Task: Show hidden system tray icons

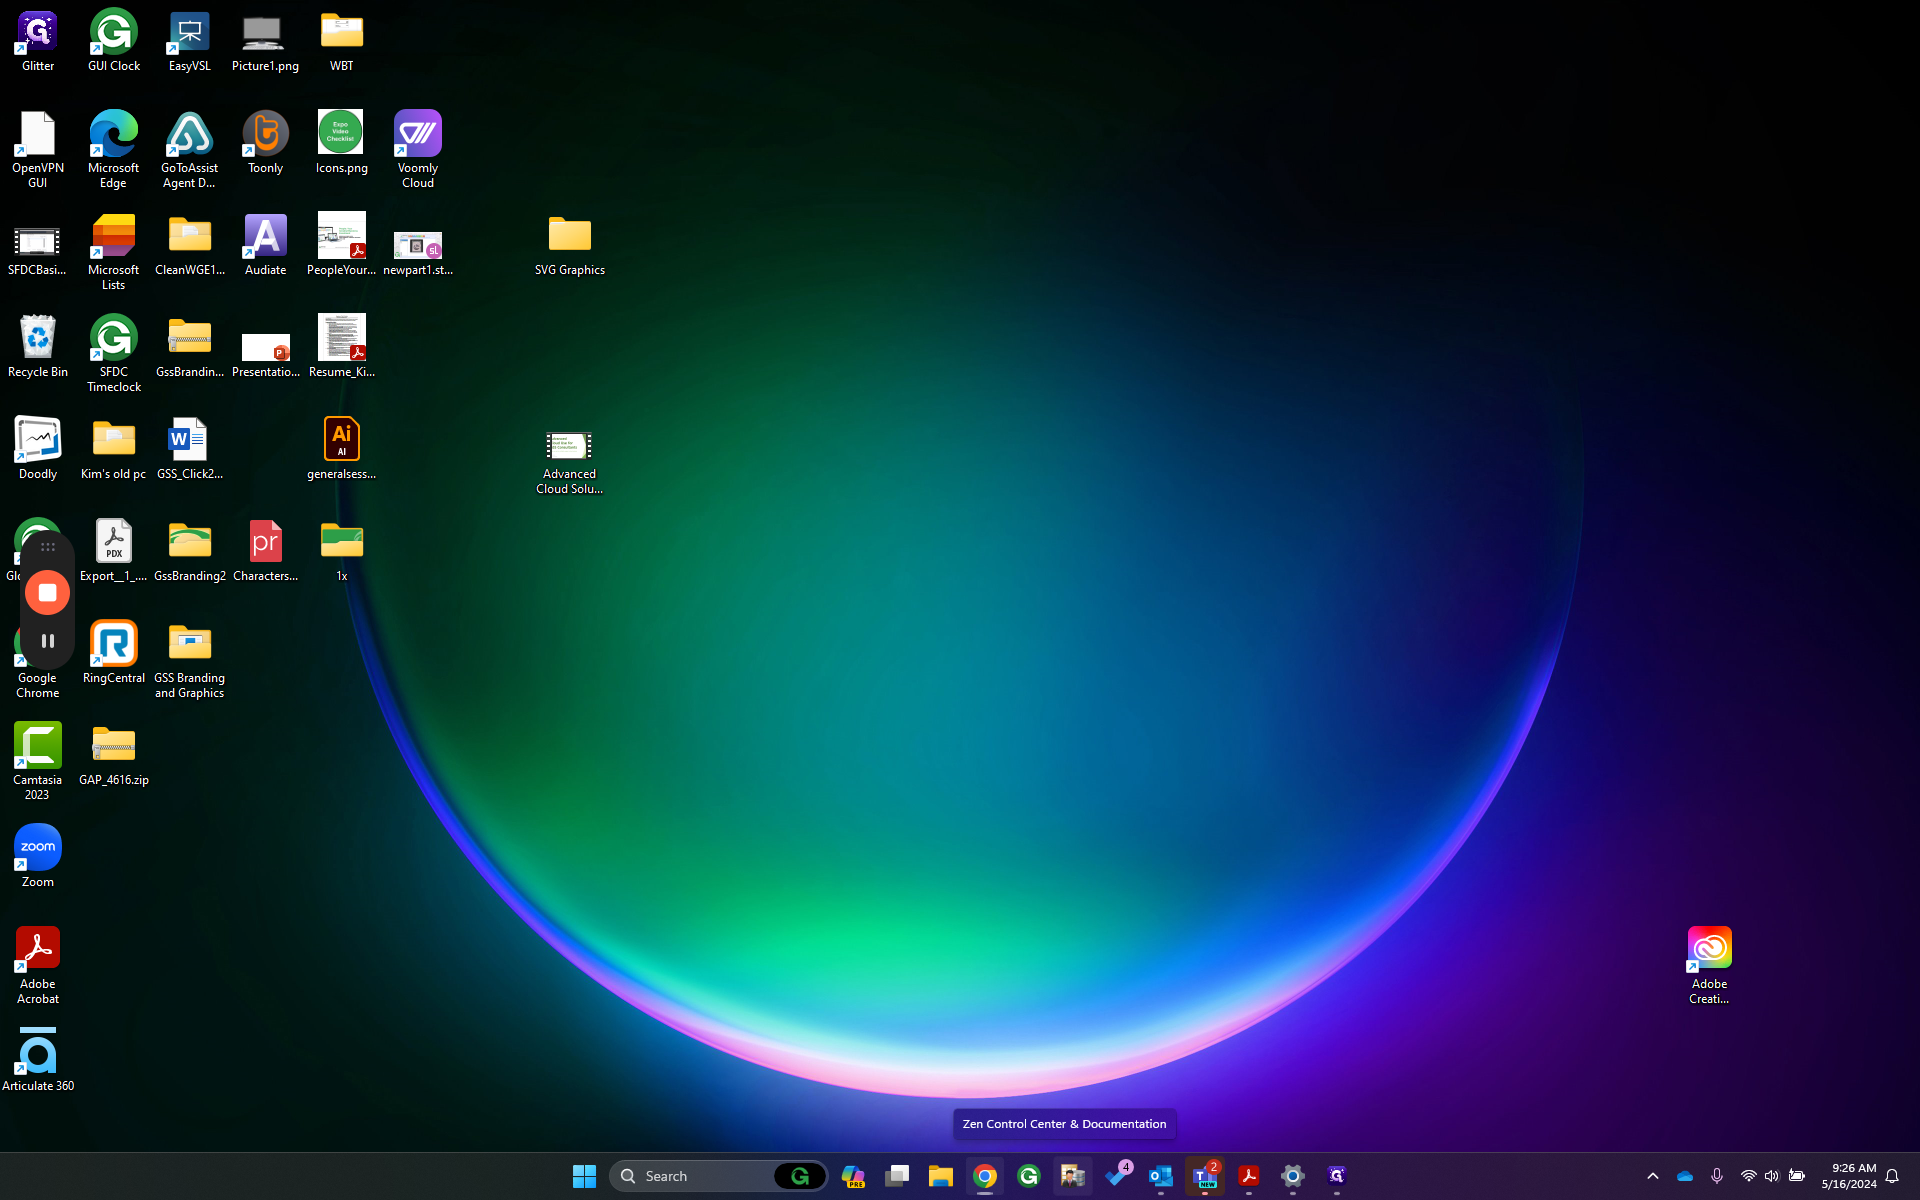Action: pos(1653,1176)
